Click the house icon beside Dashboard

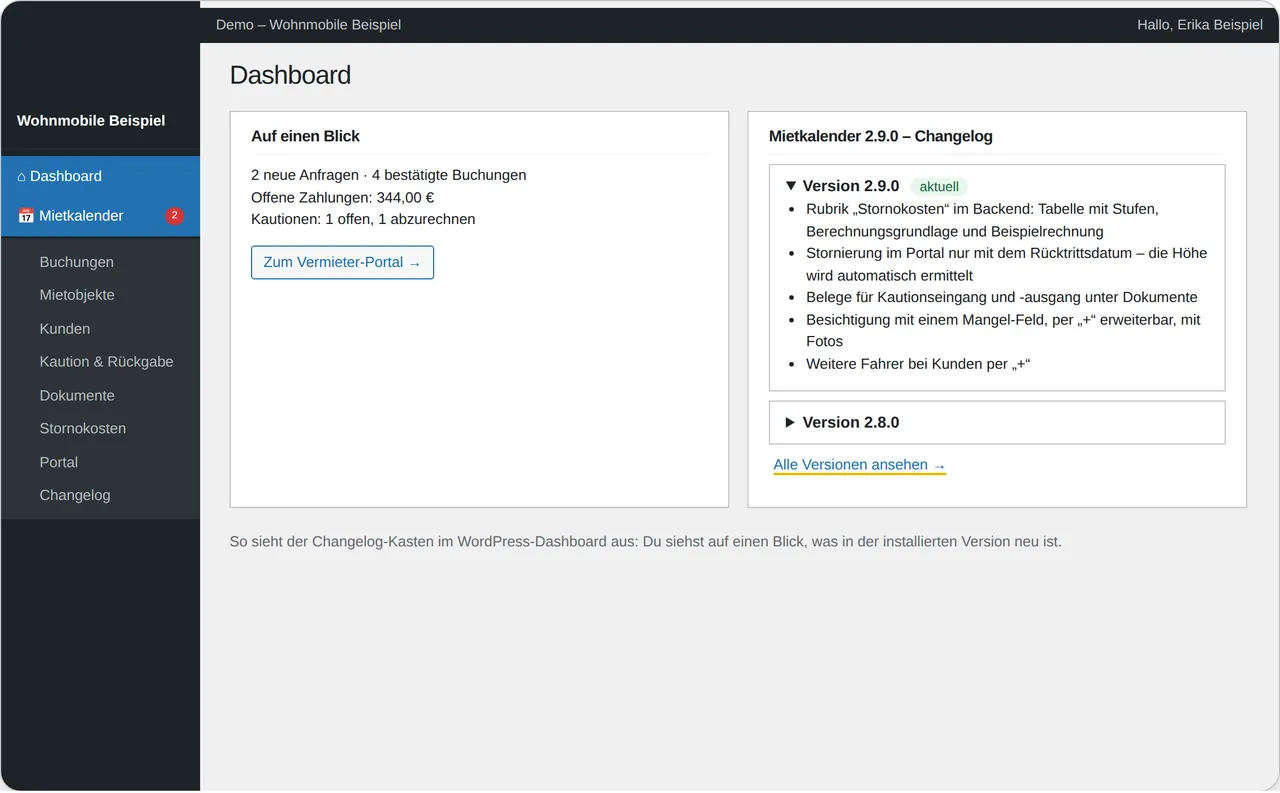(x=22, y=177)
